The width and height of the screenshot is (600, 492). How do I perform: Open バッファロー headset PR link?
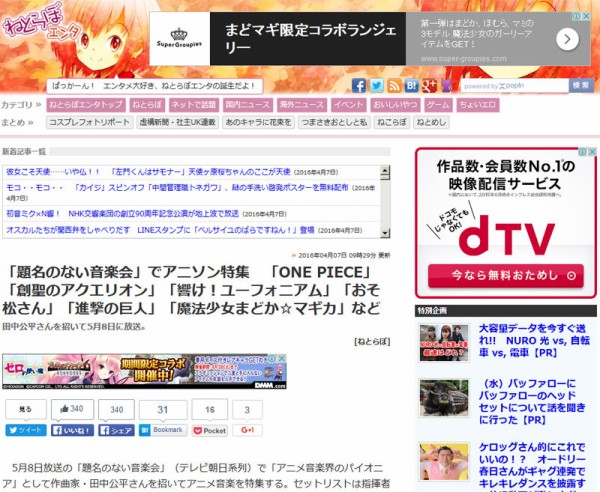pyautogui.click(x=532, y=401)
